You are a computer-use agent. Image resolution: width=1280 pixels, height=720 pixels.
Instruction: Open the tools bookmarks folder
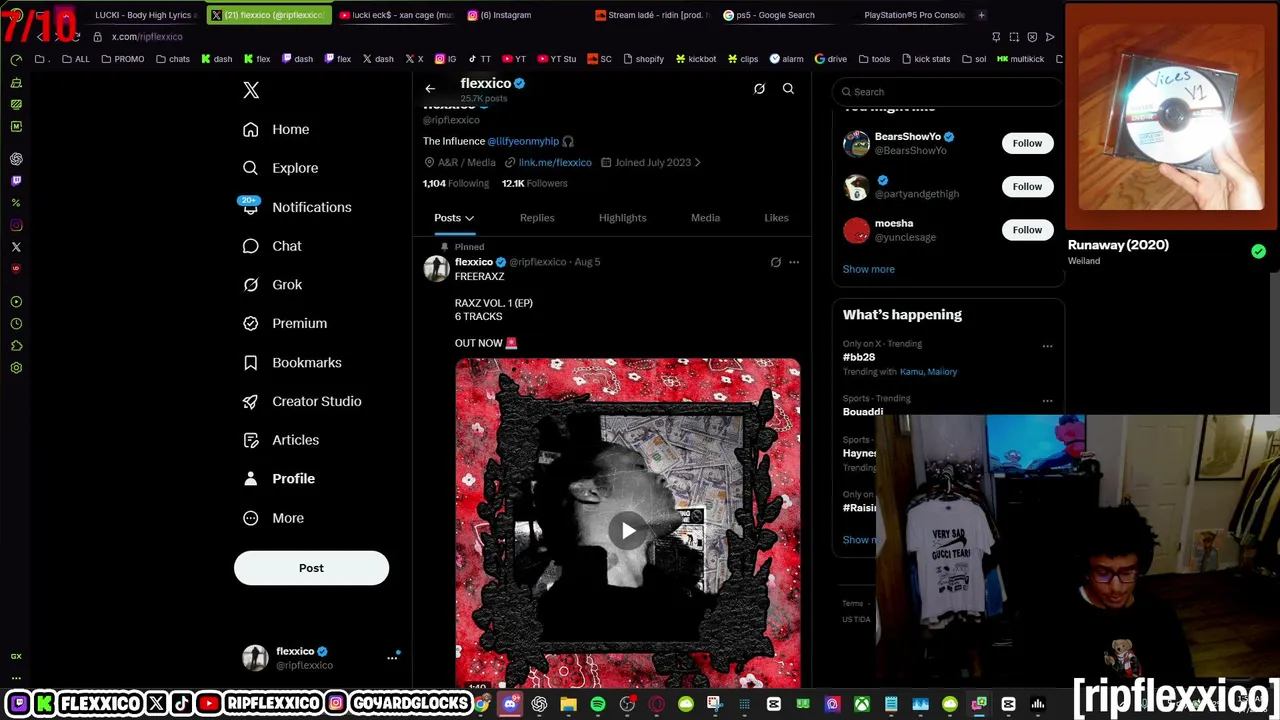(873, 59)
